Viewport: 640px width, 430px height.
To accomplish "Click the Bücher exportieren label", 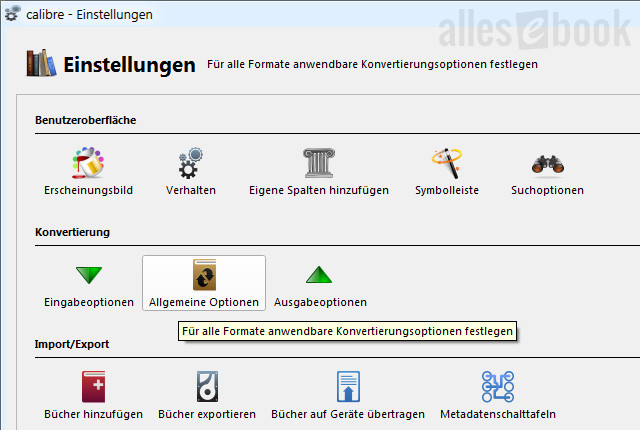I will [207, 414].
